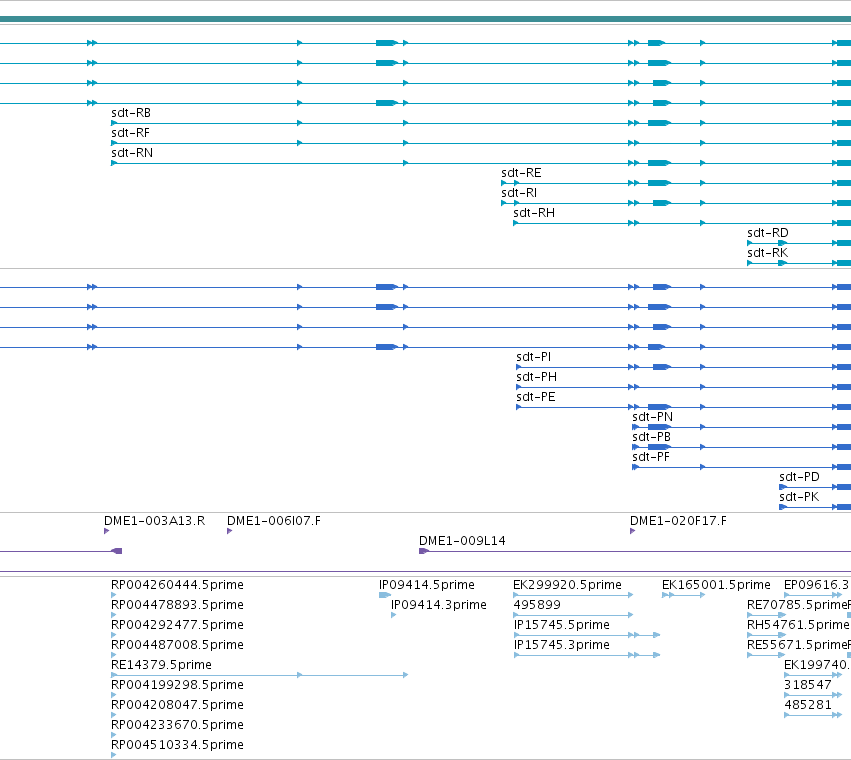Click the RP004233670.5prime EST label
Viewport: 851px width, 760px height.
[x=177, y=726]
